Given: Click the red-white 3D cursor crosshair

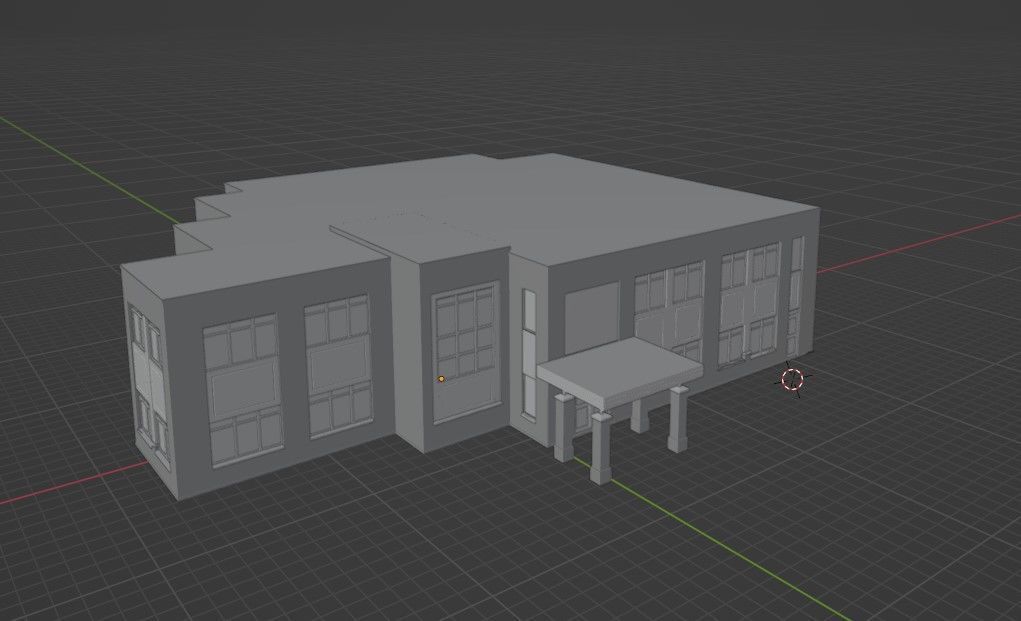Looking at the screenshot, I should tap(792, 380).
